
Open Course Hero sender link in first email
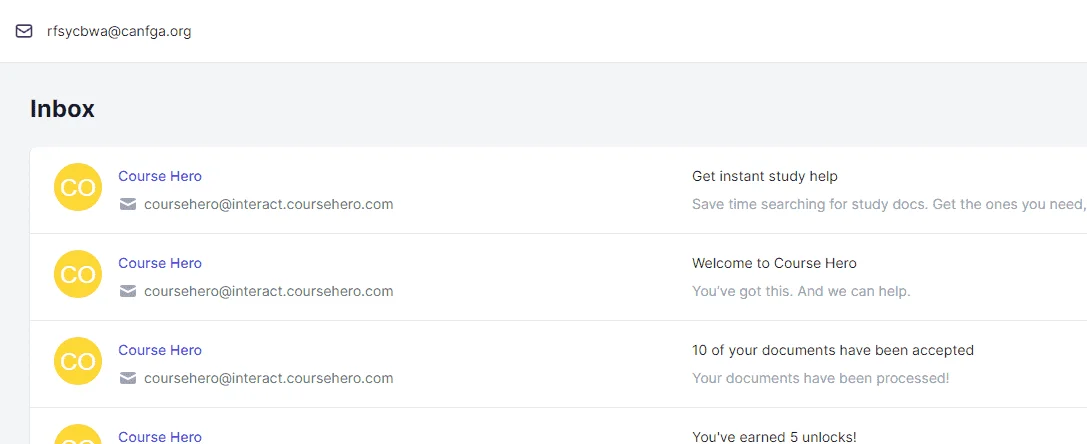(x=160, y=176)
